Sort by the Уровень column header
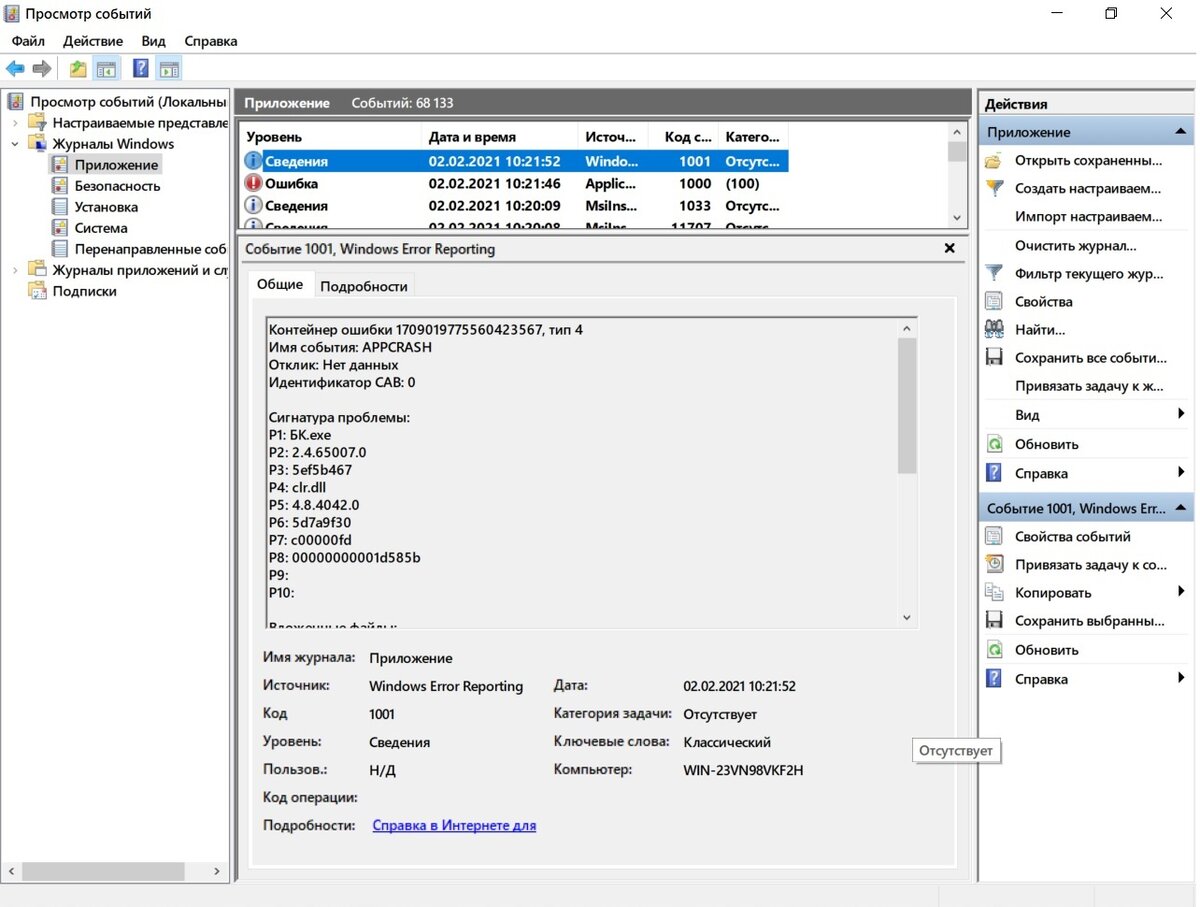The height and width of the screenshot is (907, 1200). tap(331, 137)
